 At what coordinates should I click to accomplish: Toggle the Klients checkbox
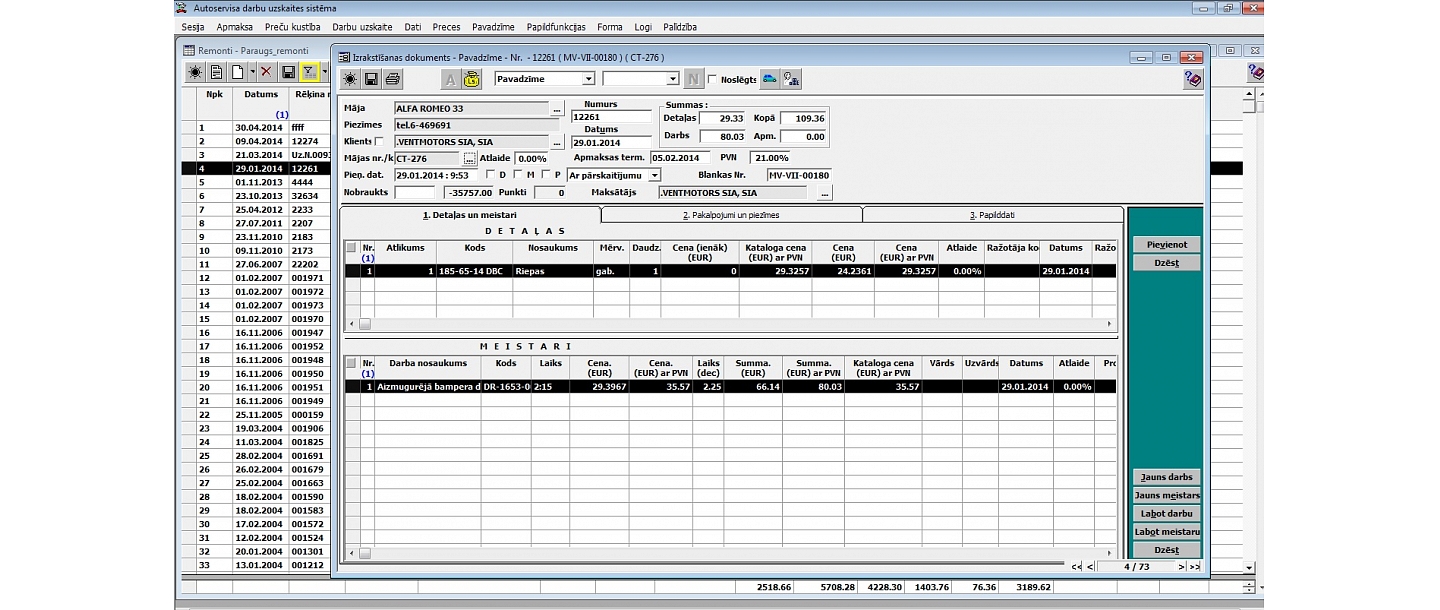pos(379,142)
